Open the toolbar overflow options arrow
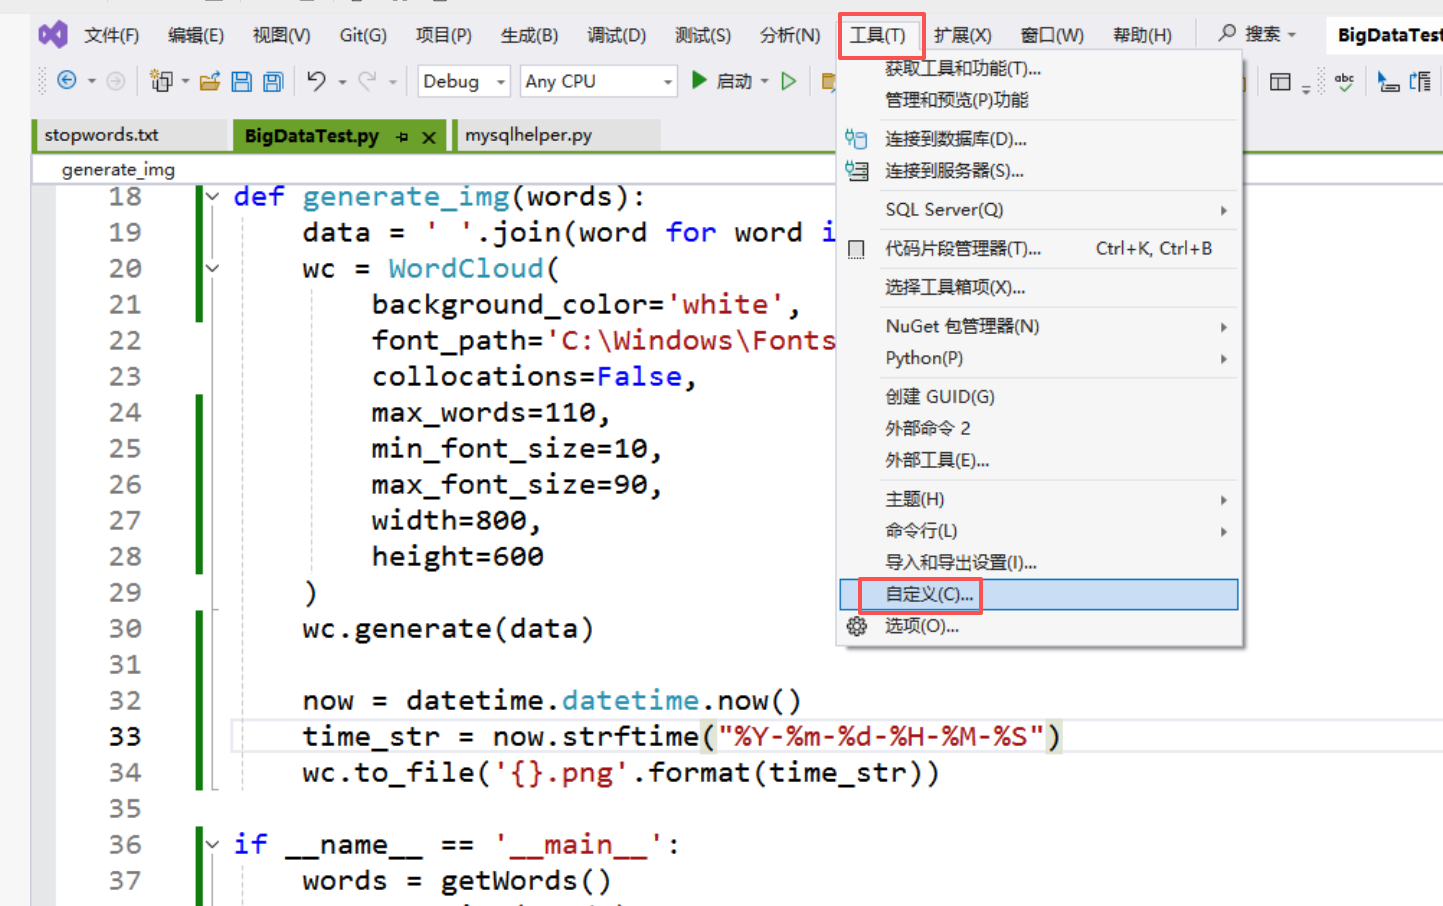Screen dimensions: 1443x906 click(1306, 88)
